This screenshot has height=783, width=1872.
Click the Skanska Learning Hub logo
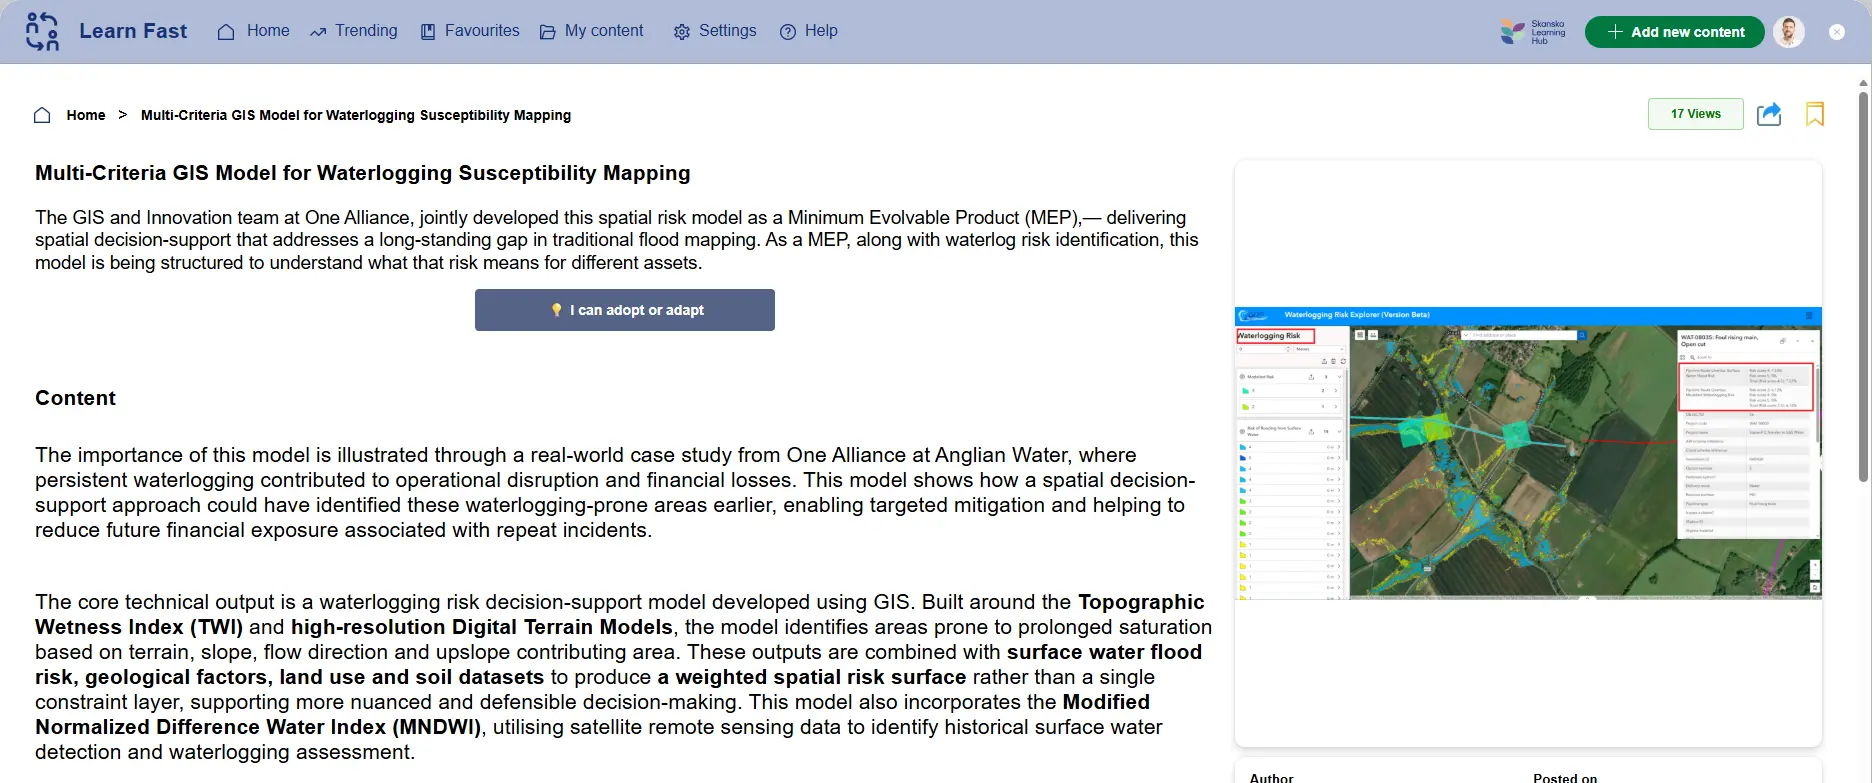click(1532, 32)
